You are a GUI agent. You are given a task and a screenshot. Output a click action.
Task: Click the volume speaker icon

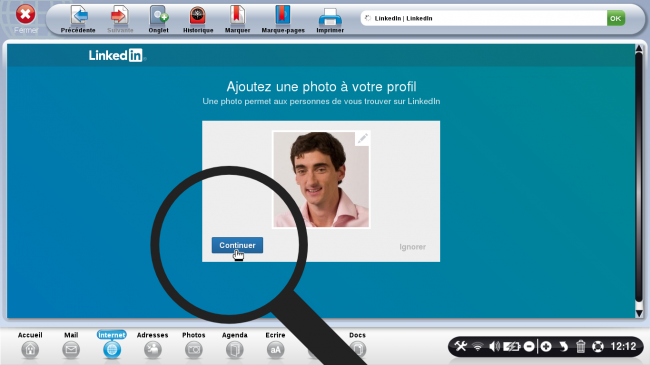[494, 346]
